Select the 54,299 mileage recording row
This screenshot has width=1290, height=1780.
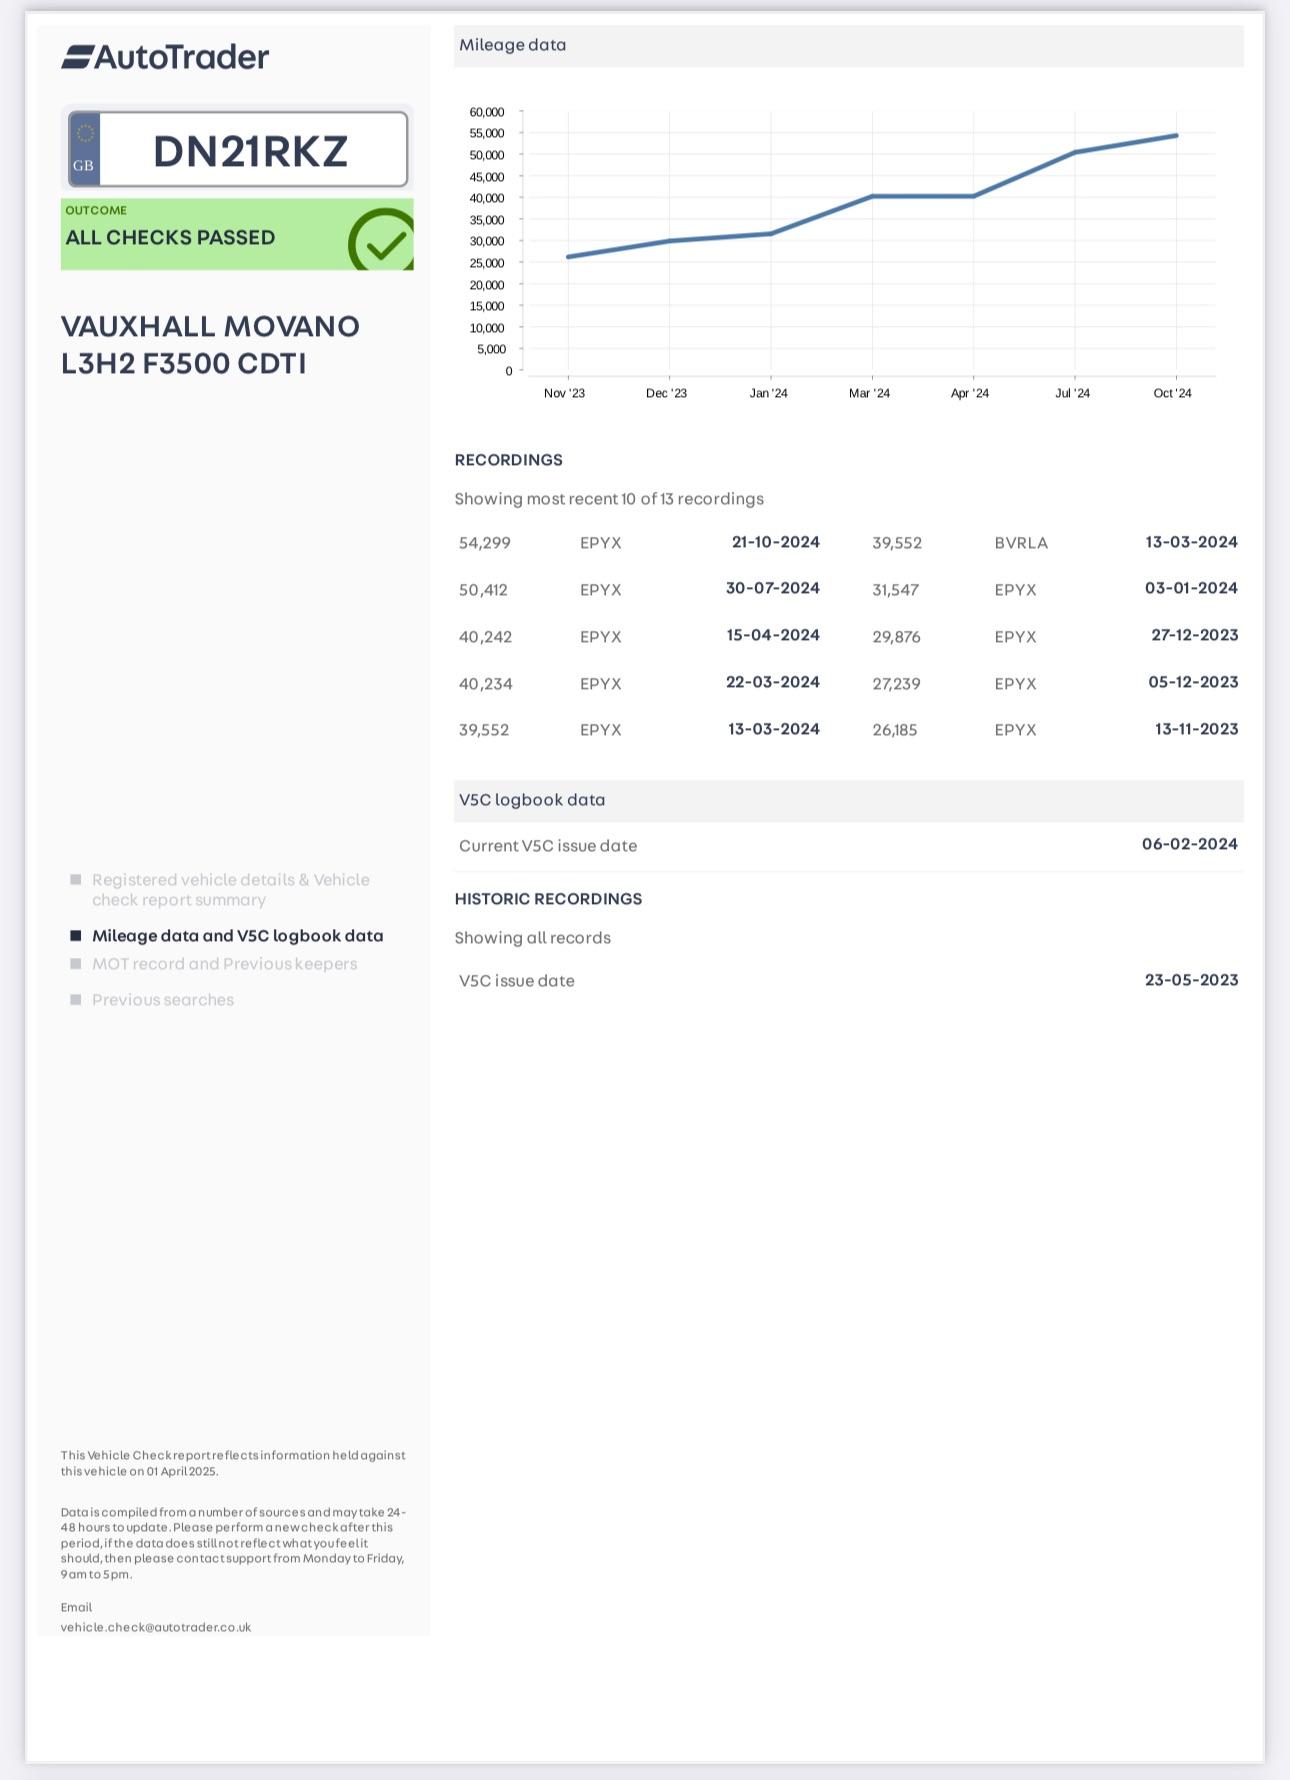(x=638, y=543)
